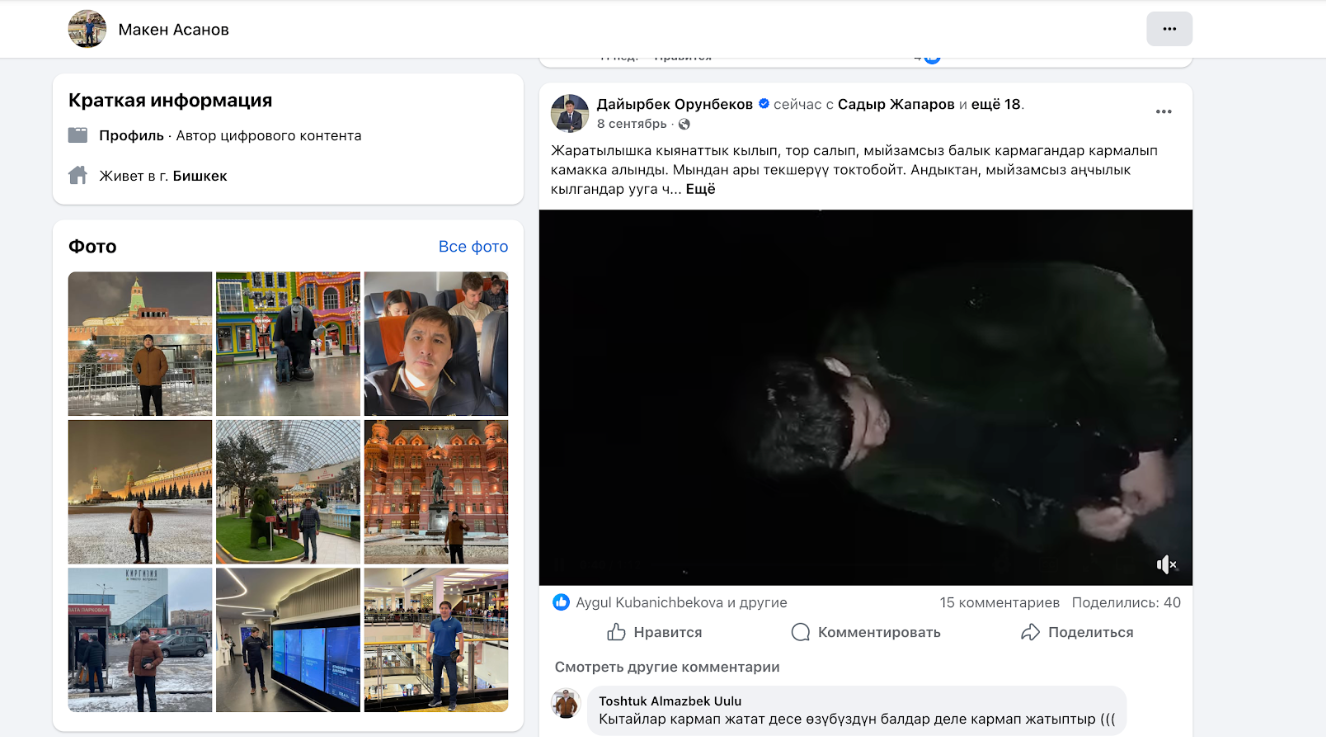1326x737 pixels.
Task: Open Бишкек city link
Action: coord(200,176)
